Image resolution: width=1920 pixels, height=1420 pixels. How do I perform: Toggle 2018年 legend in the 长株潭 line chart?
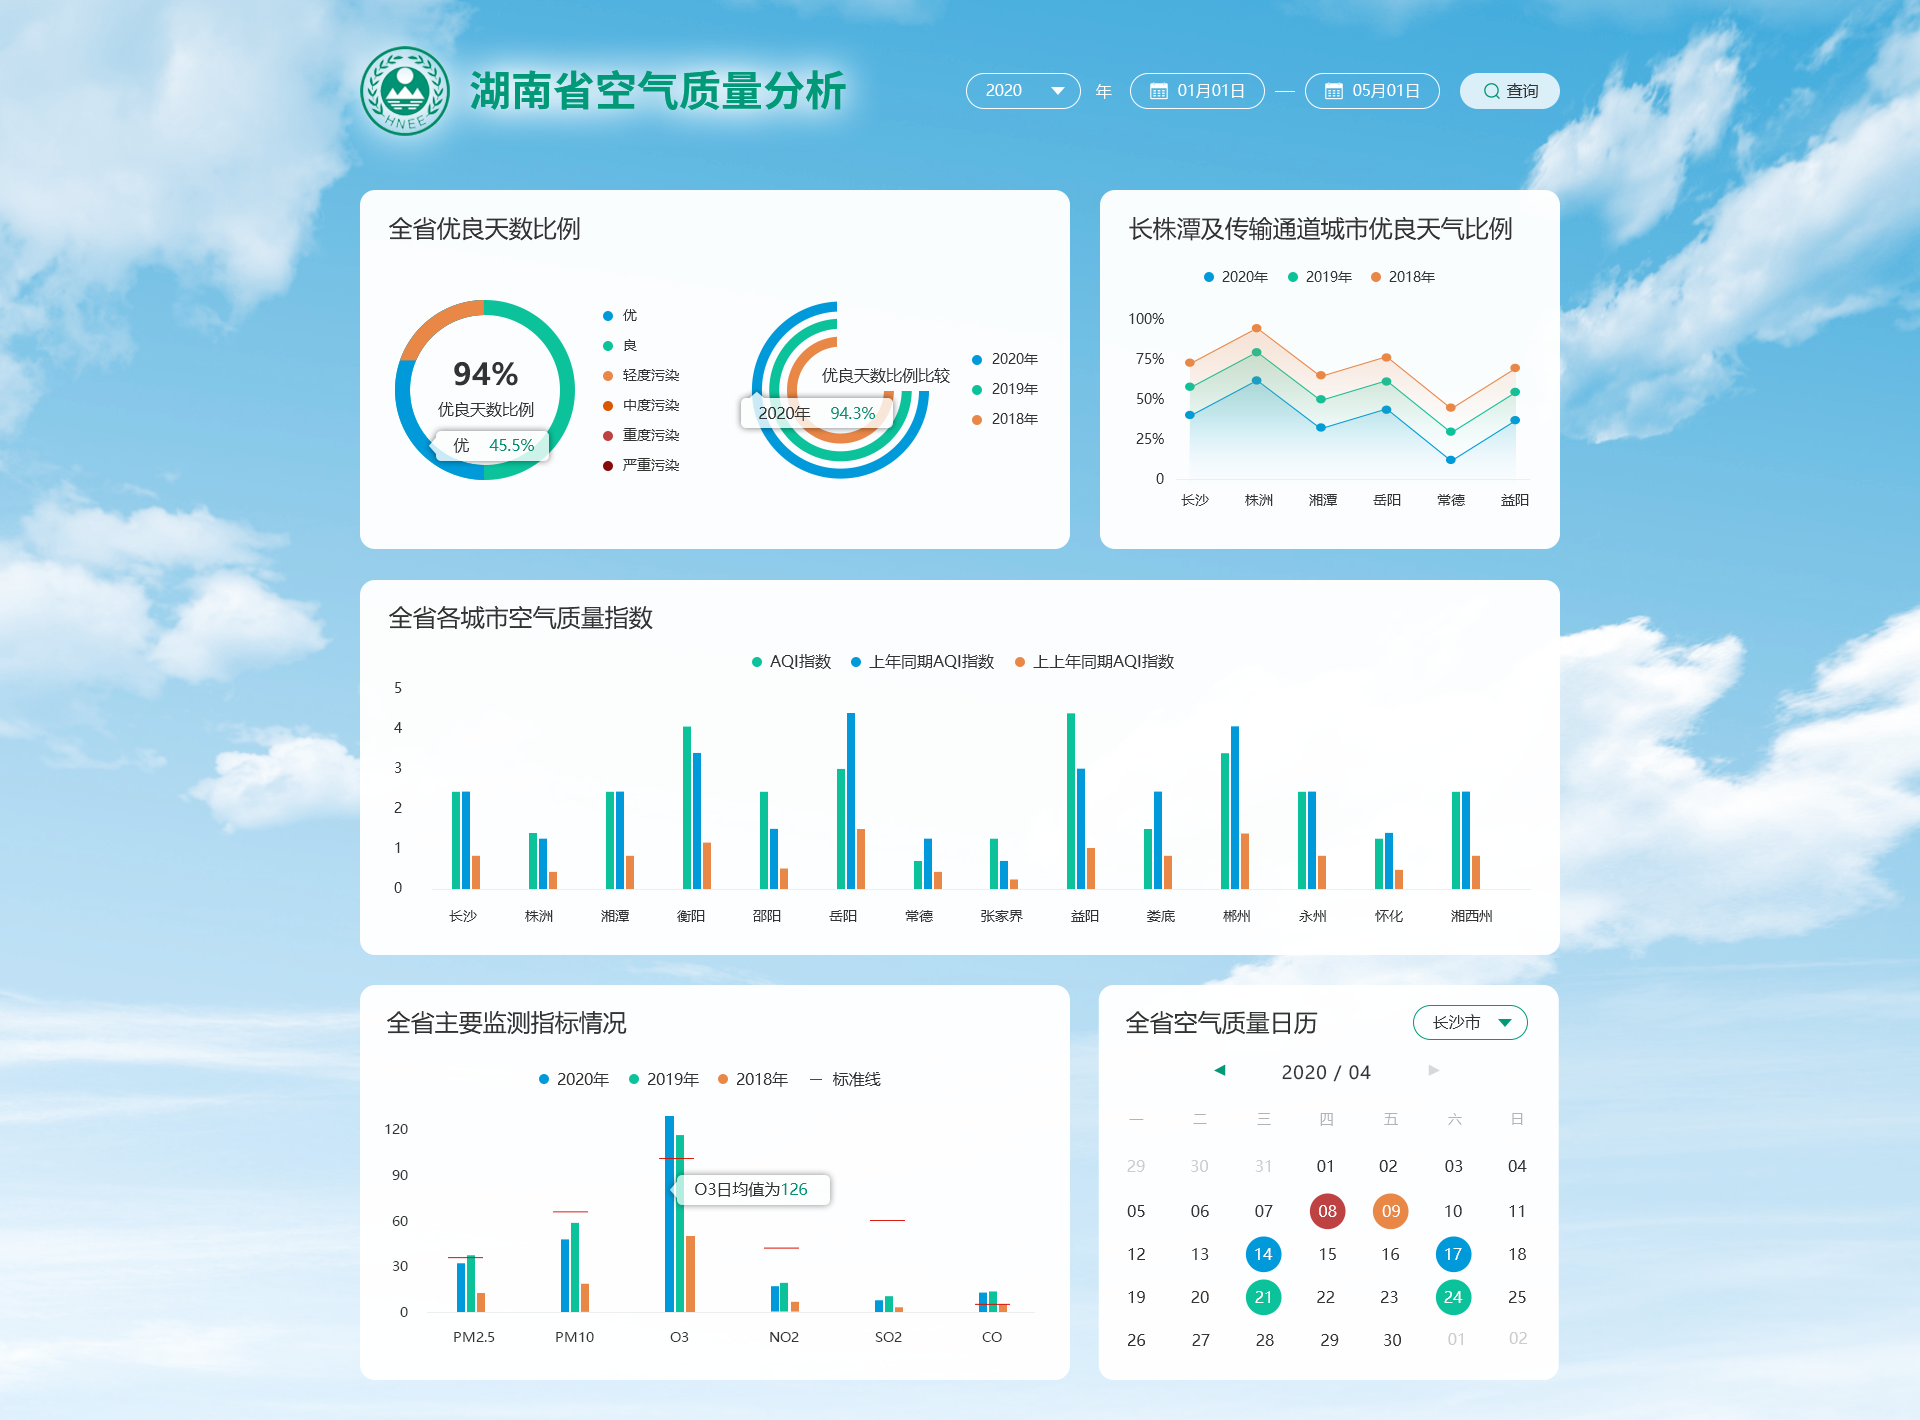tap(1403, 277)
